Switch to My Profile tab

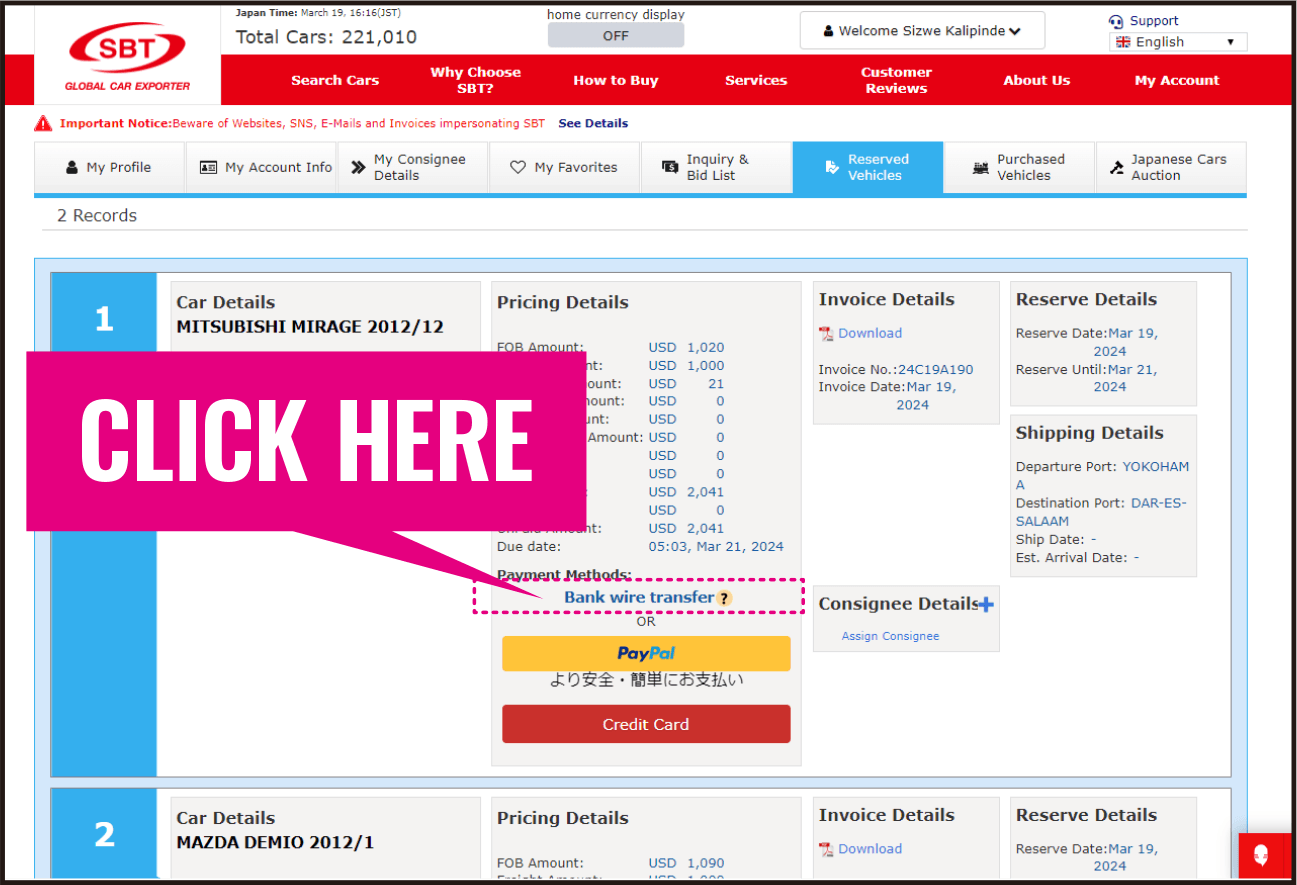[109, 167]
